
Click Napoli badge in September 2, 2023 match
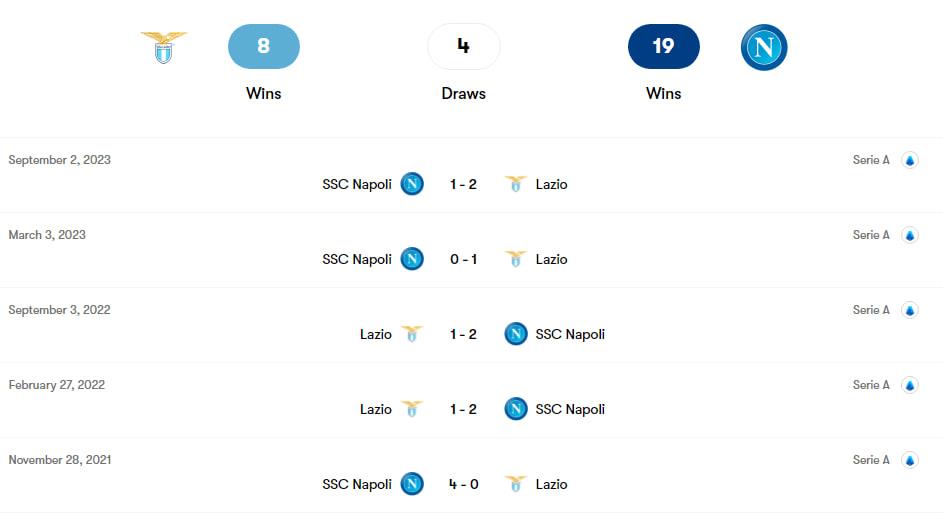pyautogui.click(x=412, y=184)
